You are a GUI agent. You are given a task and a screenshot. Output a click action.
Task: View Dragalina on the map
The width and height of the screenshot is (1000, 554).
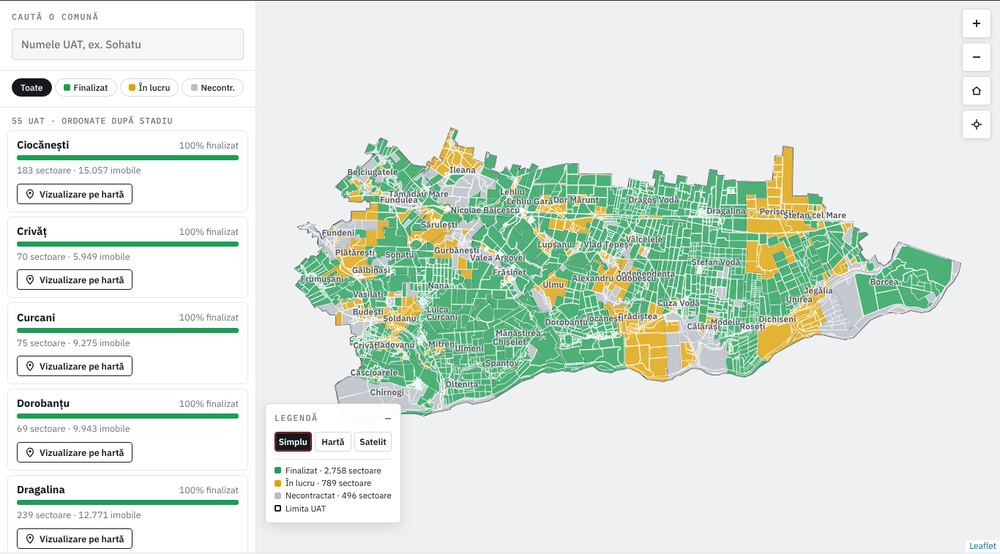(75, 539)
